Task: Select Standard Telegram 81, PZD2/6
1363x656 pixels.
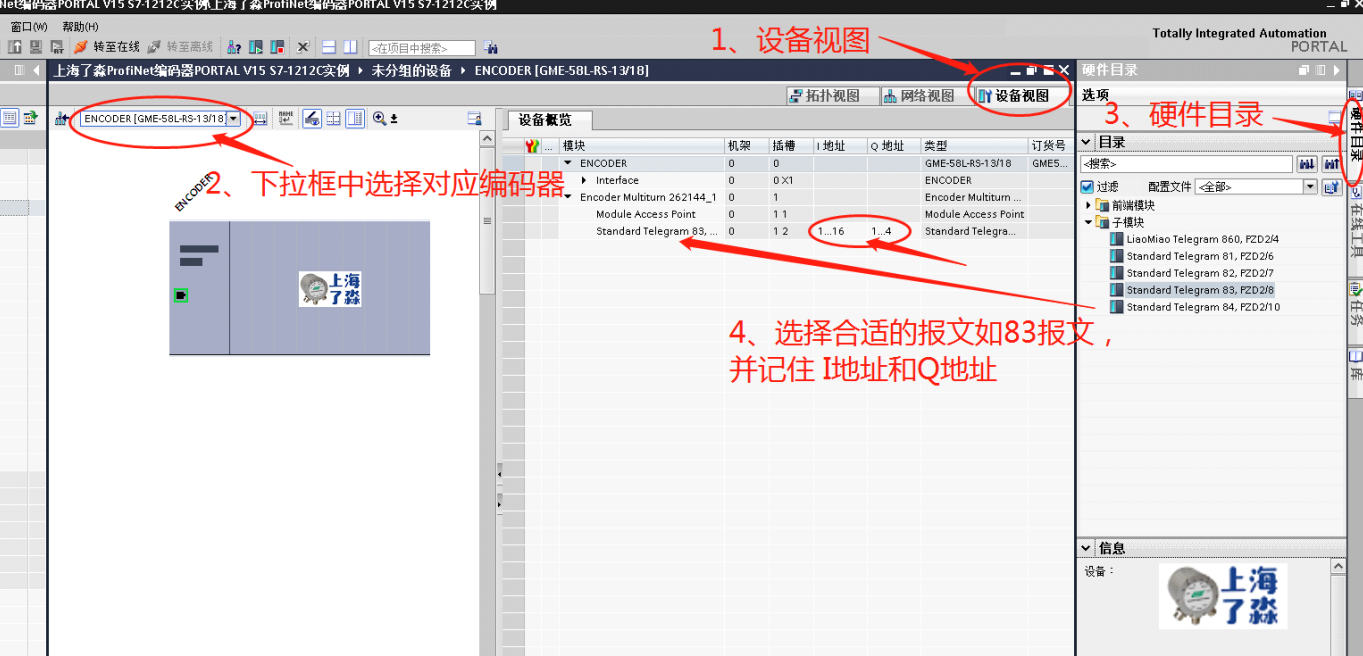Action: [x=1200, y=256]
